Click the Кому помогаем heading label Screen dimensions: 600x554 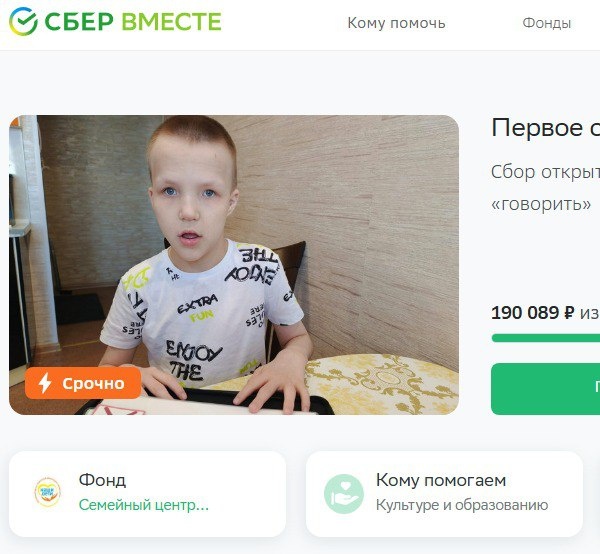[x=441, y=480]
